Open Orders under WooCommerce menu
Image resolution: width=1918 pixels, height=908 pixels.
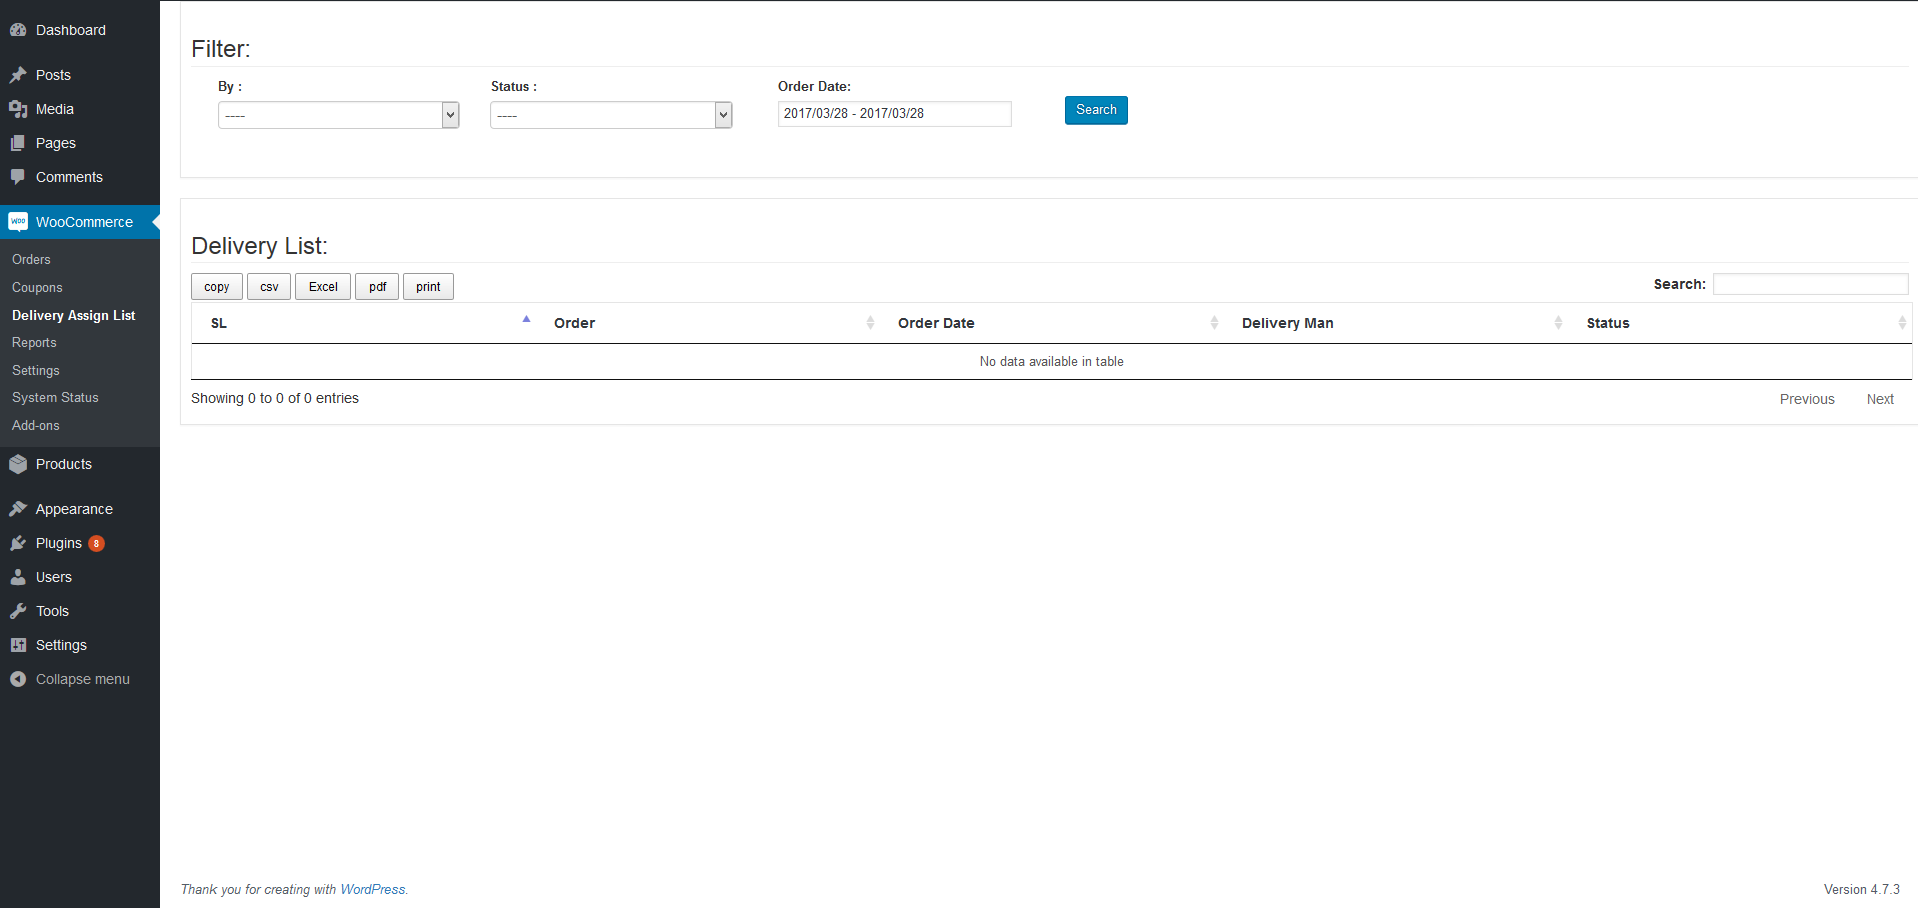[x=31, y=259]
